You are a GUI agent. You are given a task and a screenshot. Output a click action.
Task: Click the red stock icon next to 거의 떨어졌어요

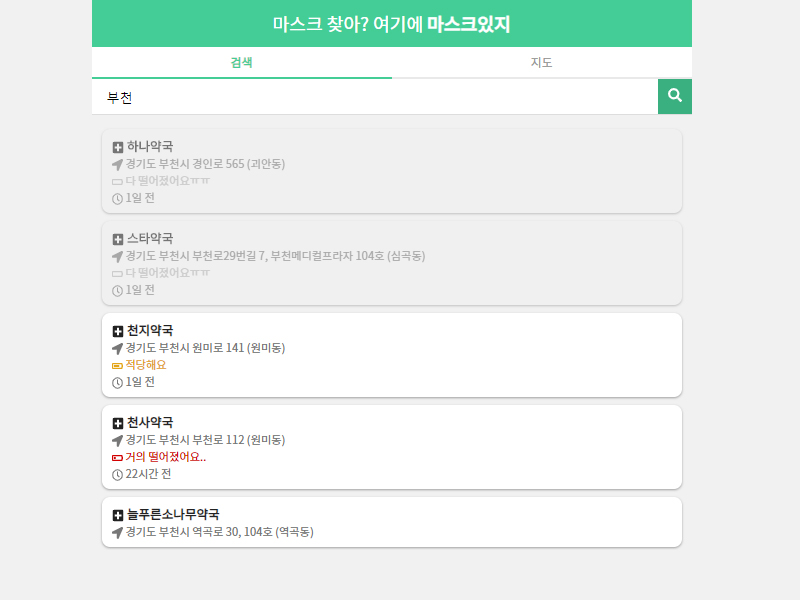pos(117,458)
